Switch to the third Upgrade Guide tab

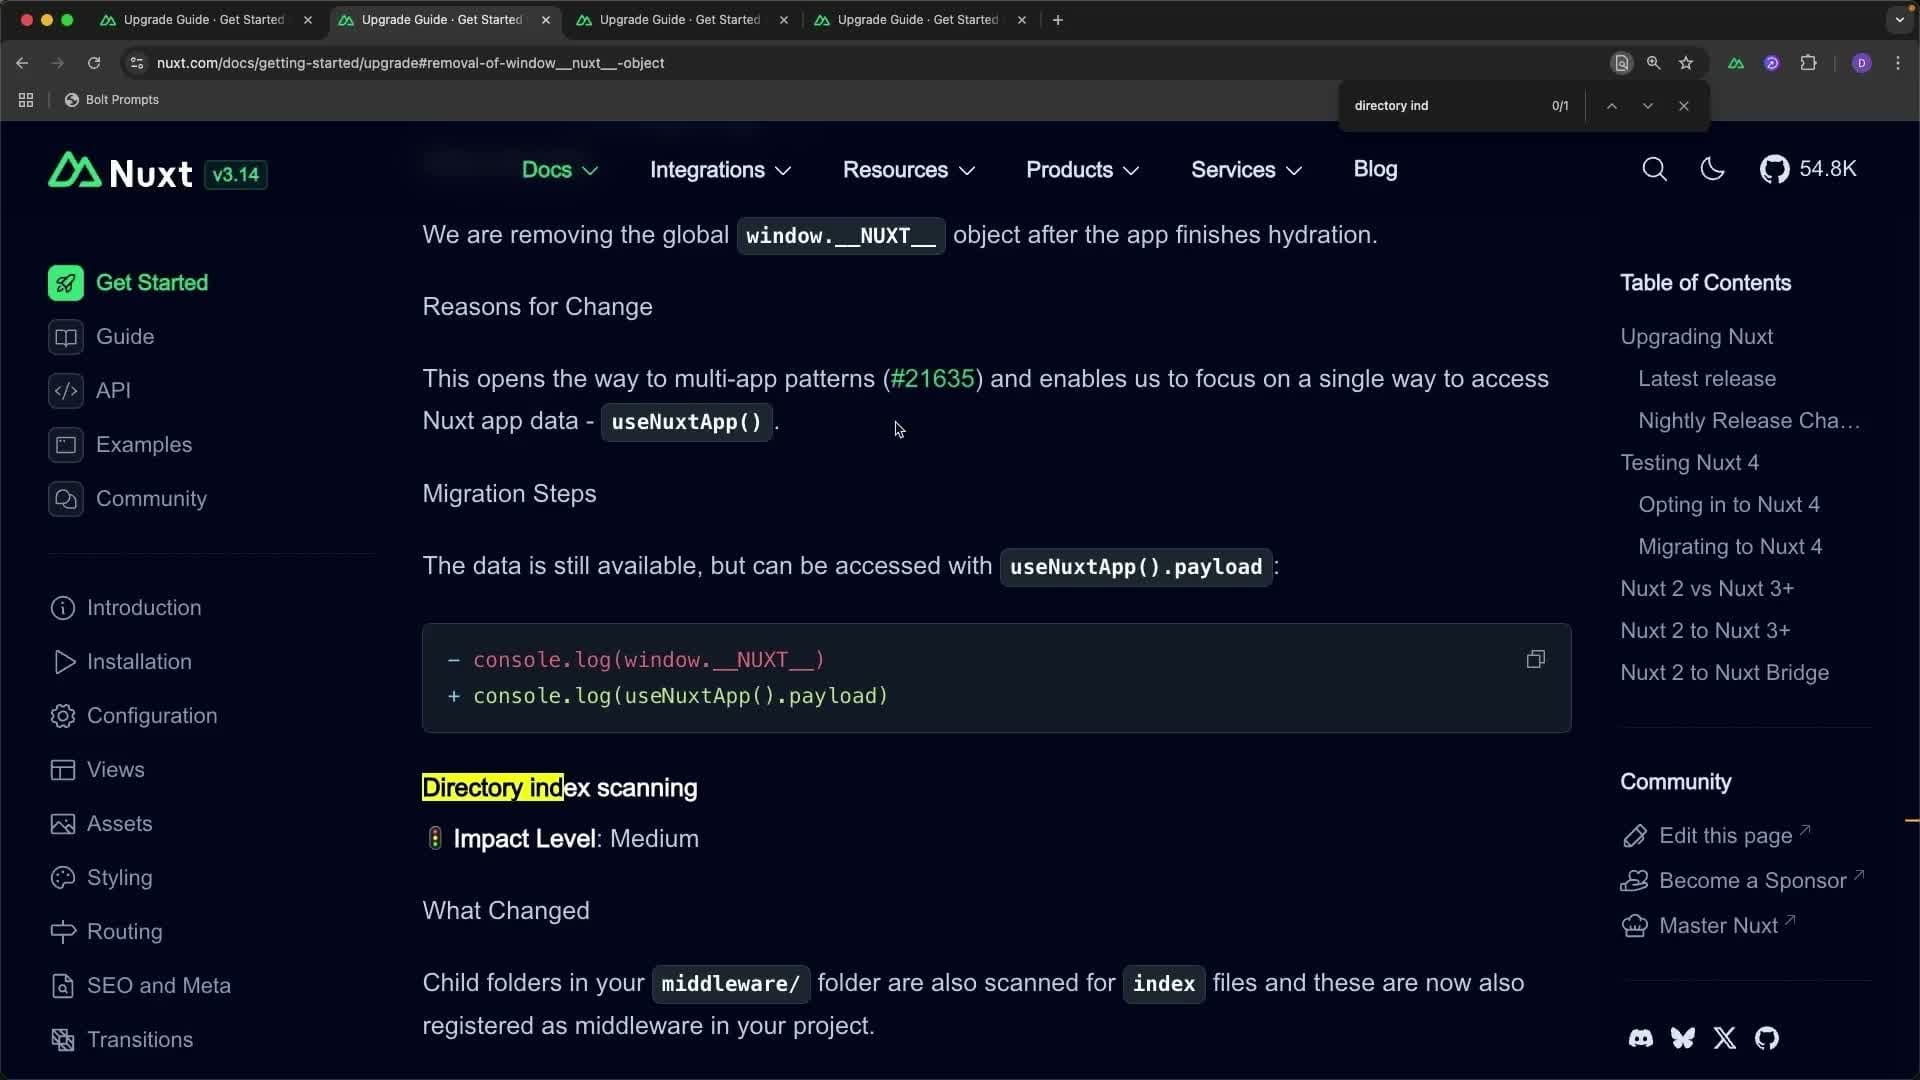[680, 20]
